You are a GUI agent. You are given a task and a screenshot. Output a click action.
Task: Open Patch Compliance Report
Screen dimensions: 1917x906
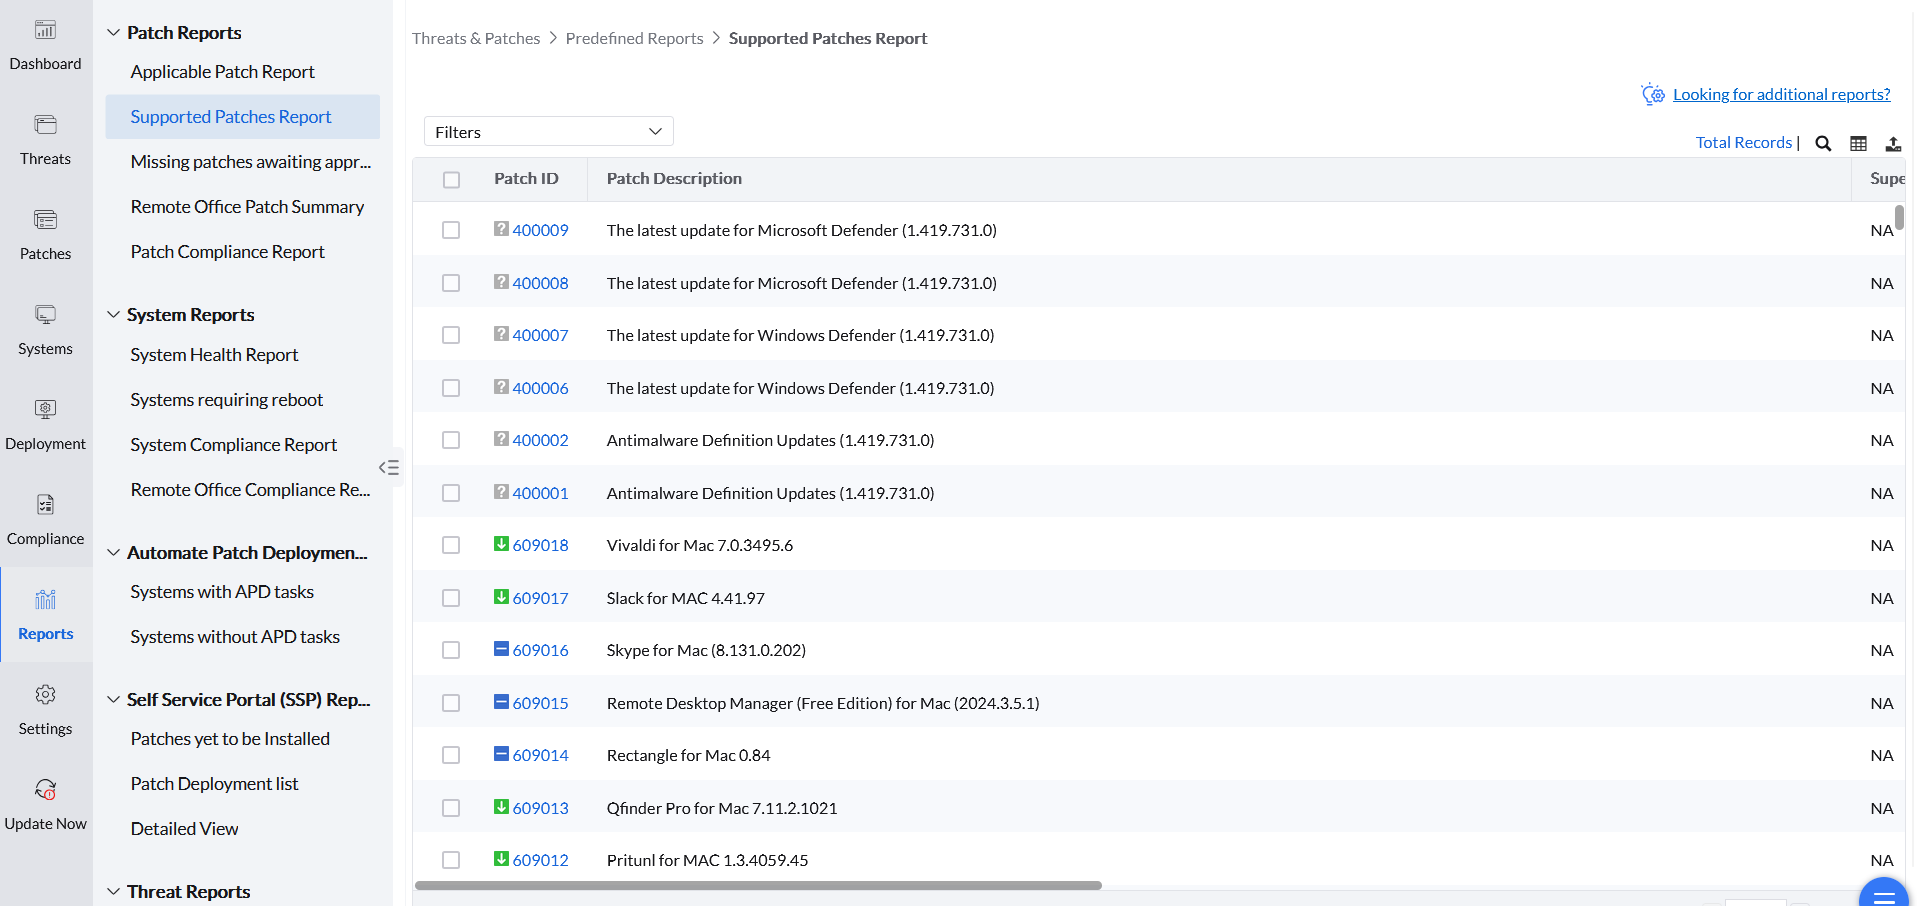click(227, 252)
